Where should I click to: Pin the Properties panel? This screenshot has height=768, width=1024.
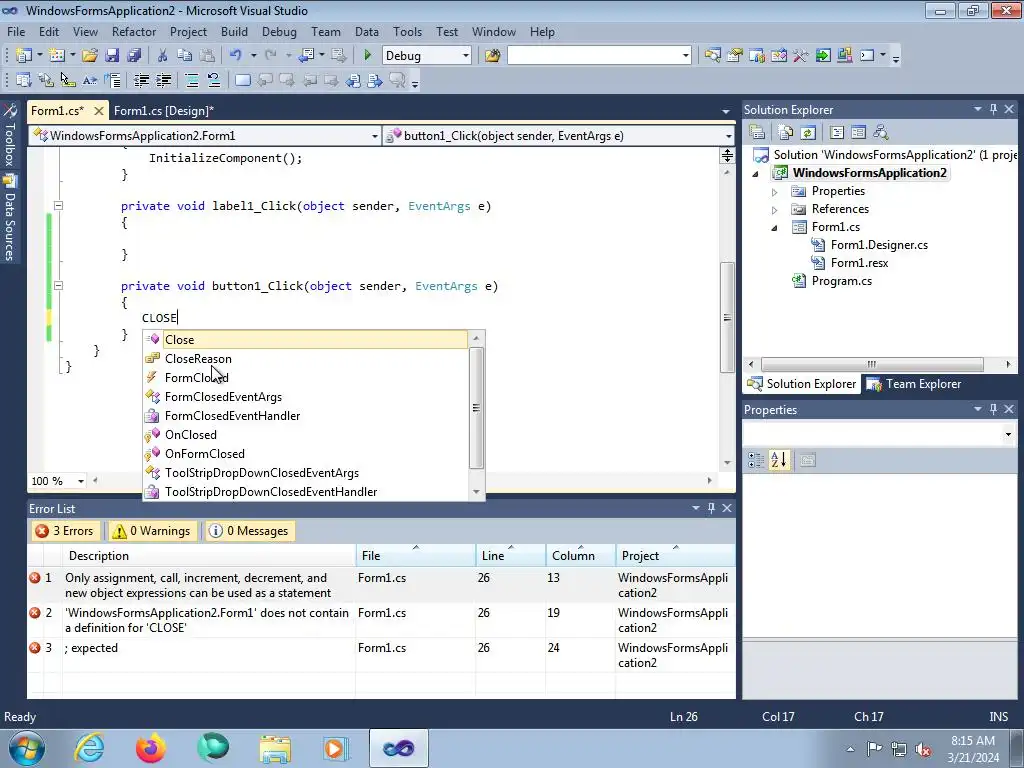993,409
